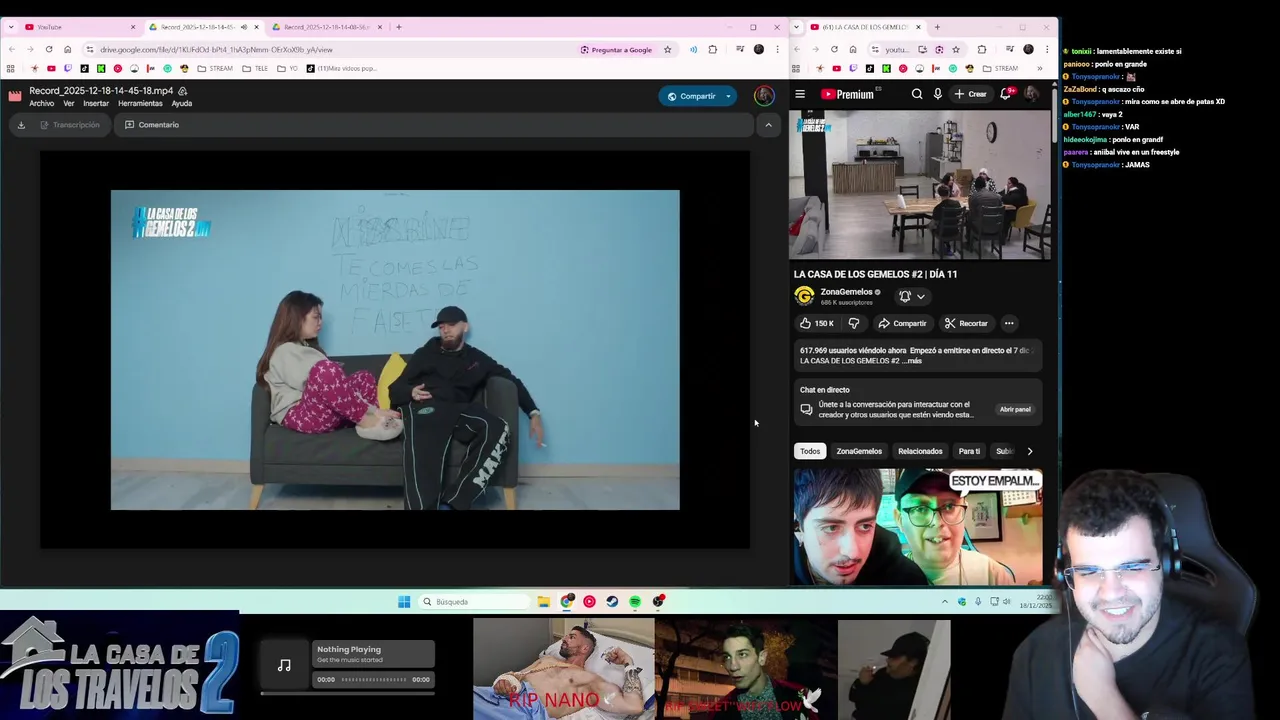Viewport: 1280px width, 720px height.
Task: Click Preguntar a Google in address bar
Action: pyautogui.click(x=616, y=49)
